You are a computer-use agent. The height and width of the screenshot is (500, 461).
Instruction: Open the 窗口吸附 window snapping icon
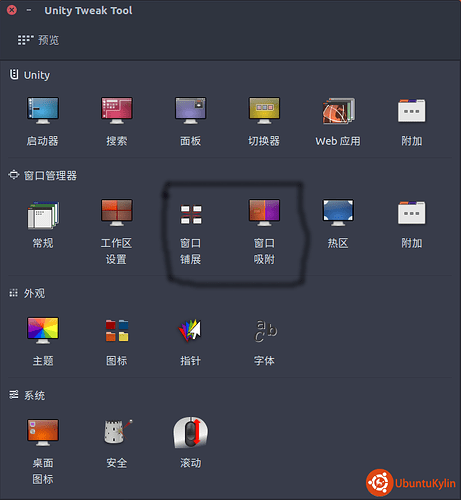pos(264,213)
